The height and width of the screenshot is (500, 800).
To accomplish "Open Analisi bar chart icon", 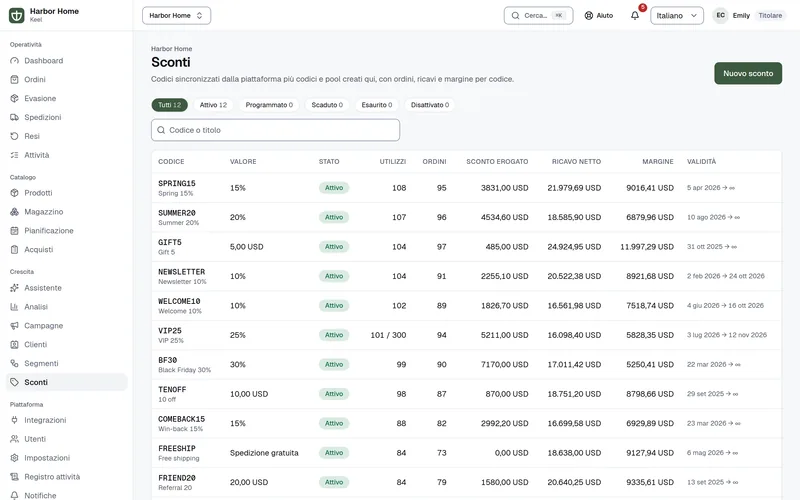I will click(x=14, y=307).
